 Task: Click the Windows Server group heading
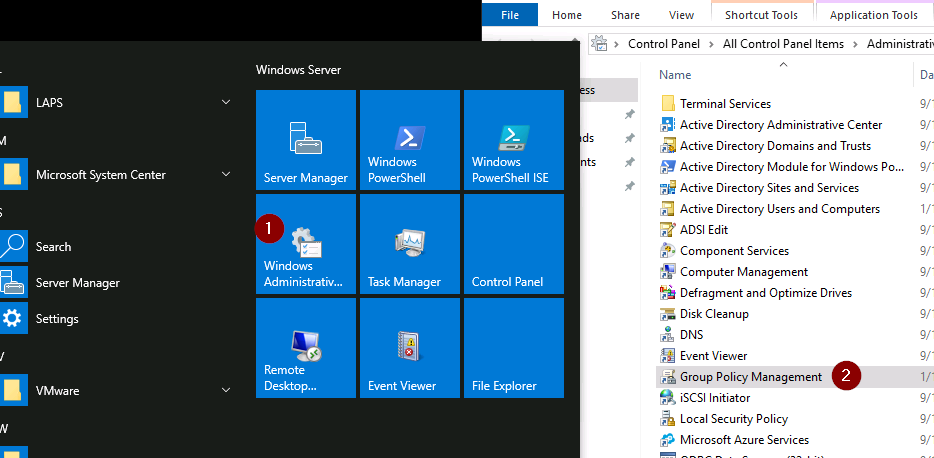point(298,70)
